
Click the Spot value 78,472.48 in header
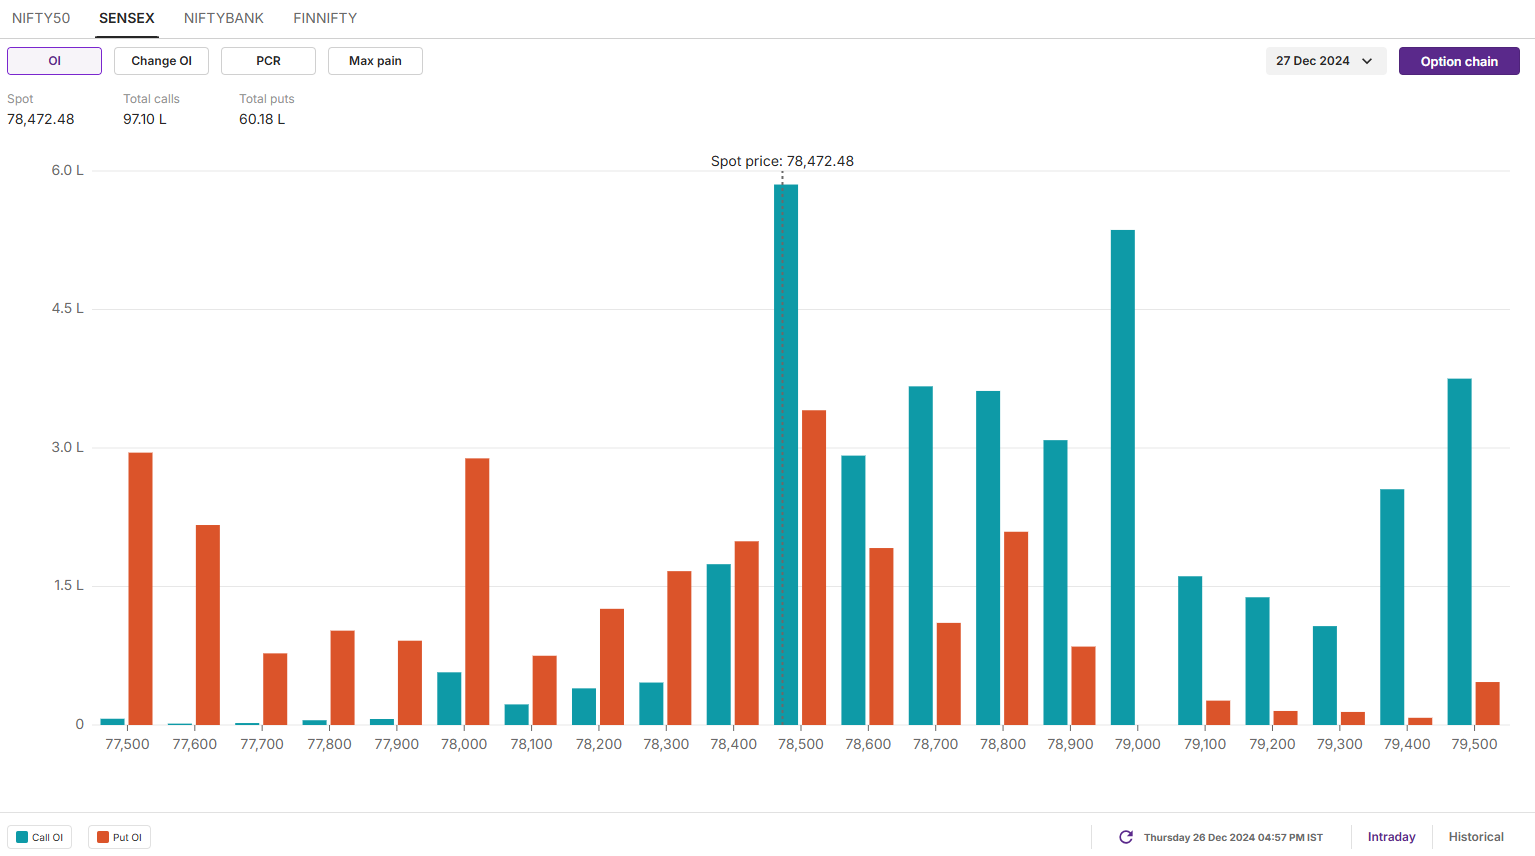click(41, 119)
